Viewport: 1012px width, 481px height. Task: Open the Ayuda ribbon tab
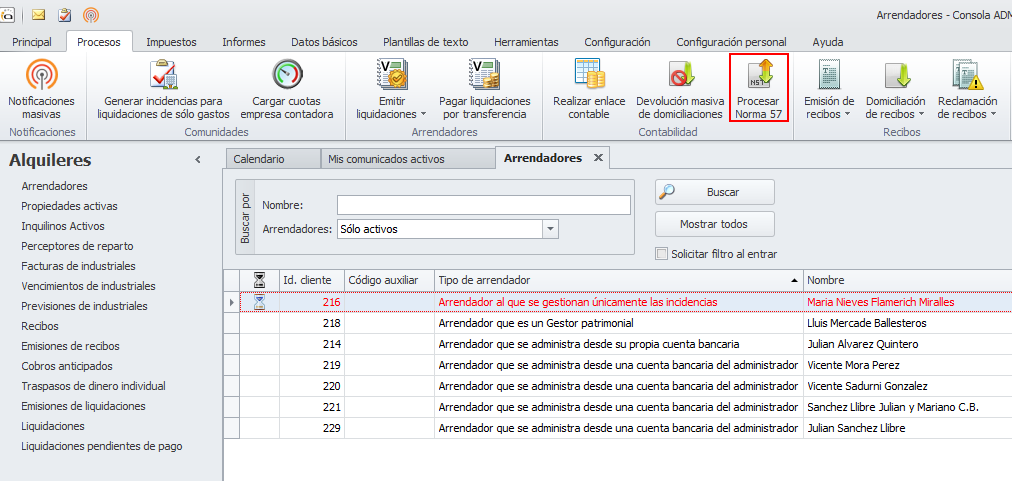coord(828,42)
